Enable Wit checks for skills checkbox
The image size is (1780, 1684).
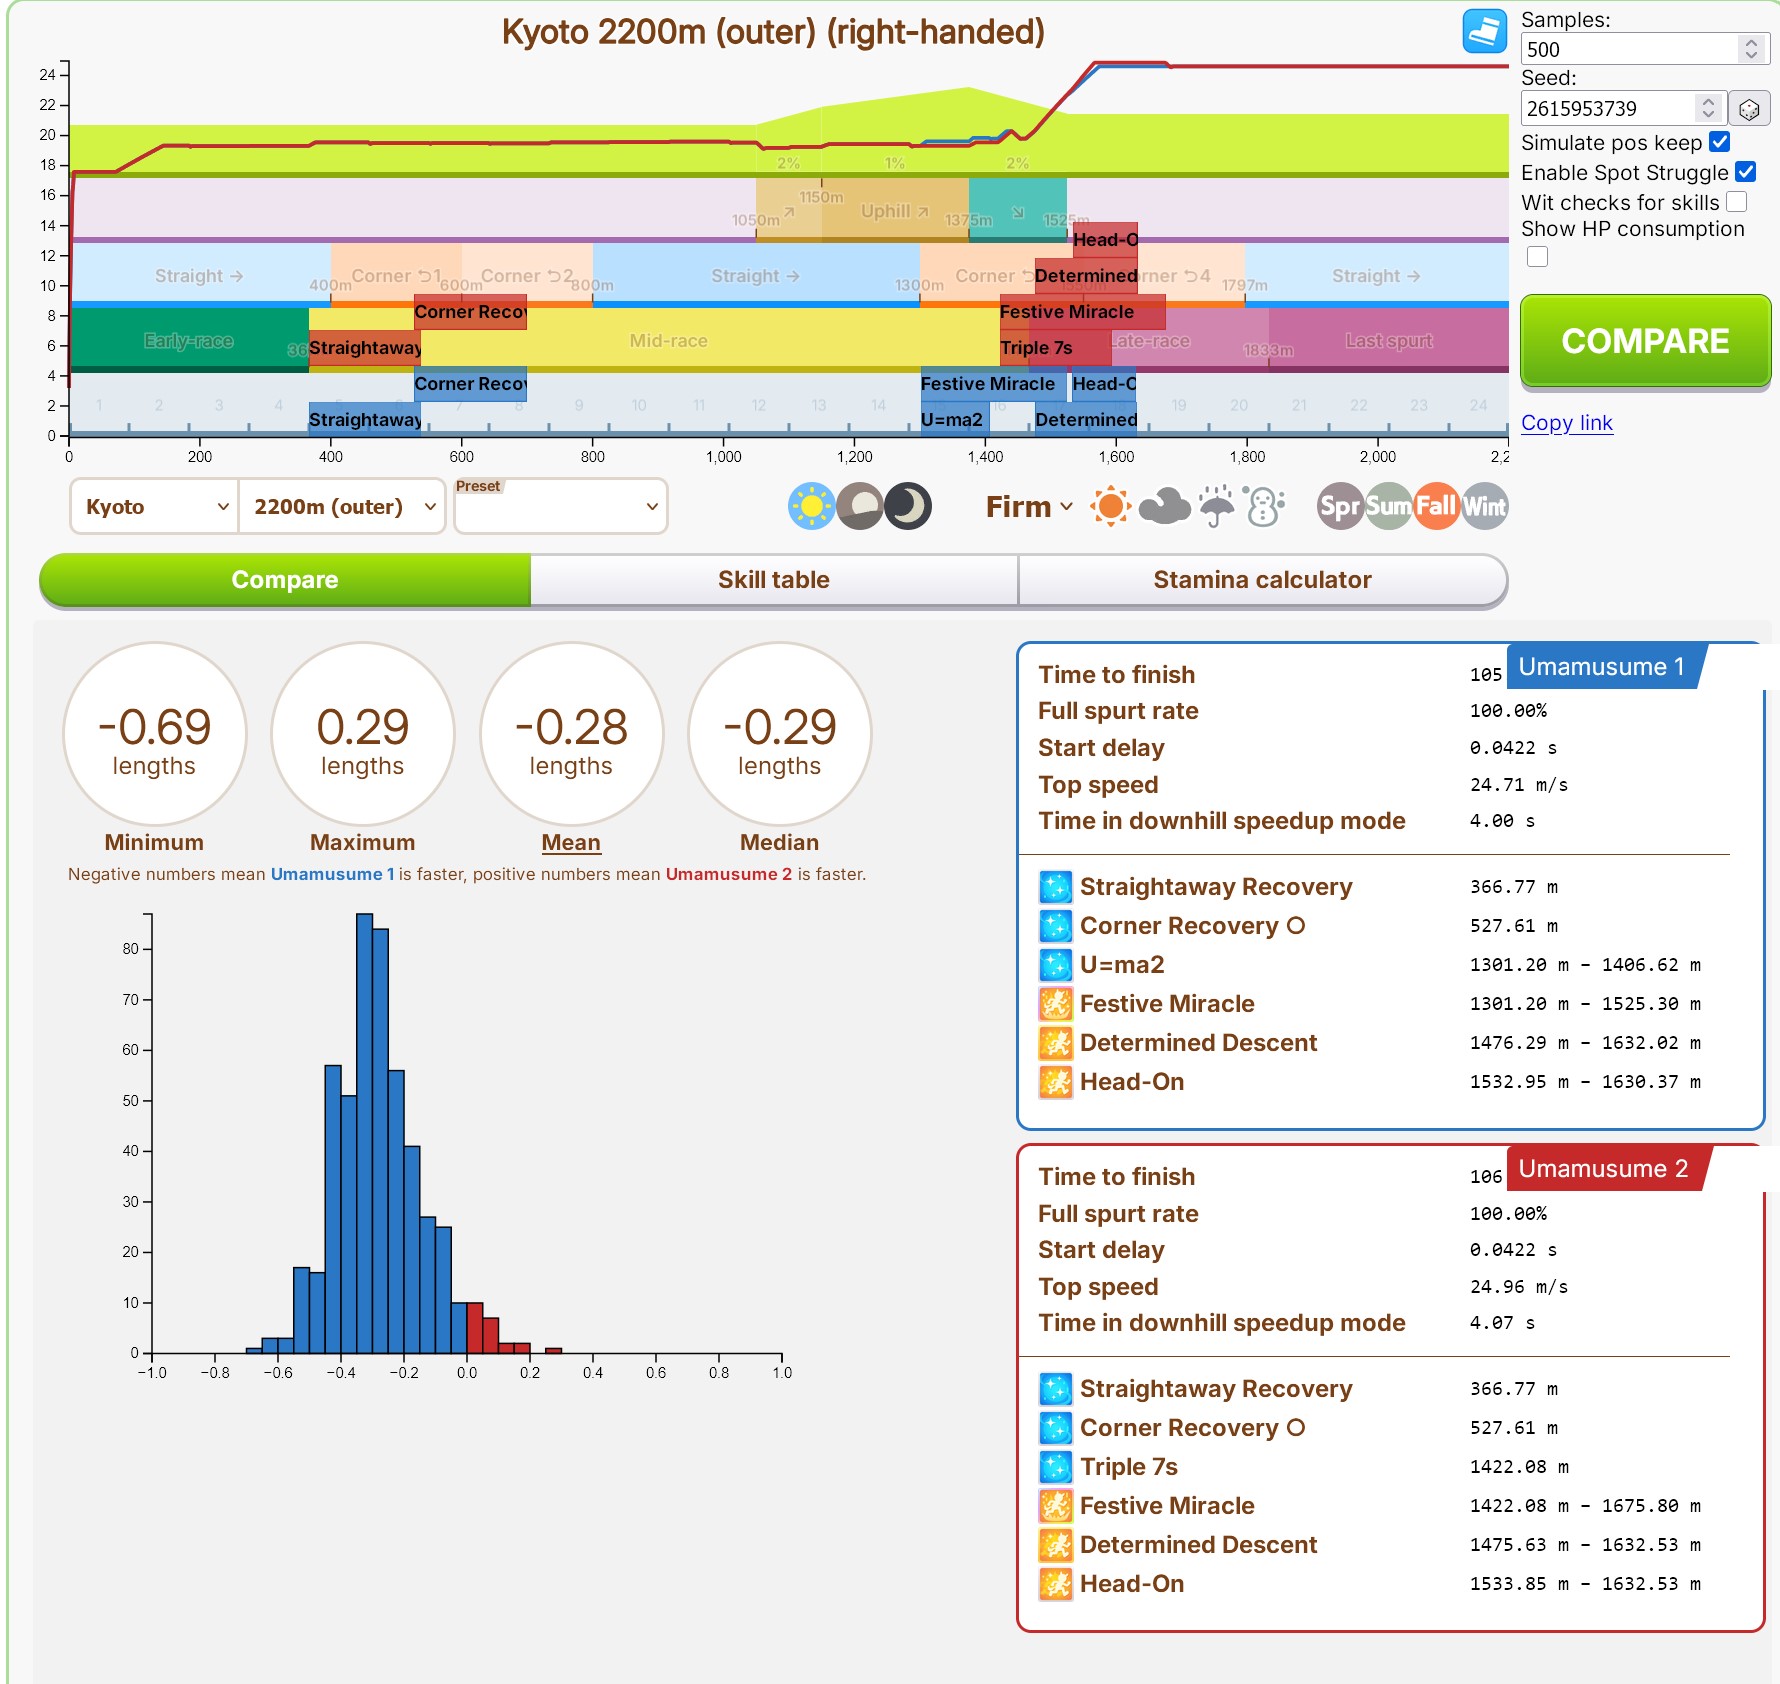(1737, 202)
